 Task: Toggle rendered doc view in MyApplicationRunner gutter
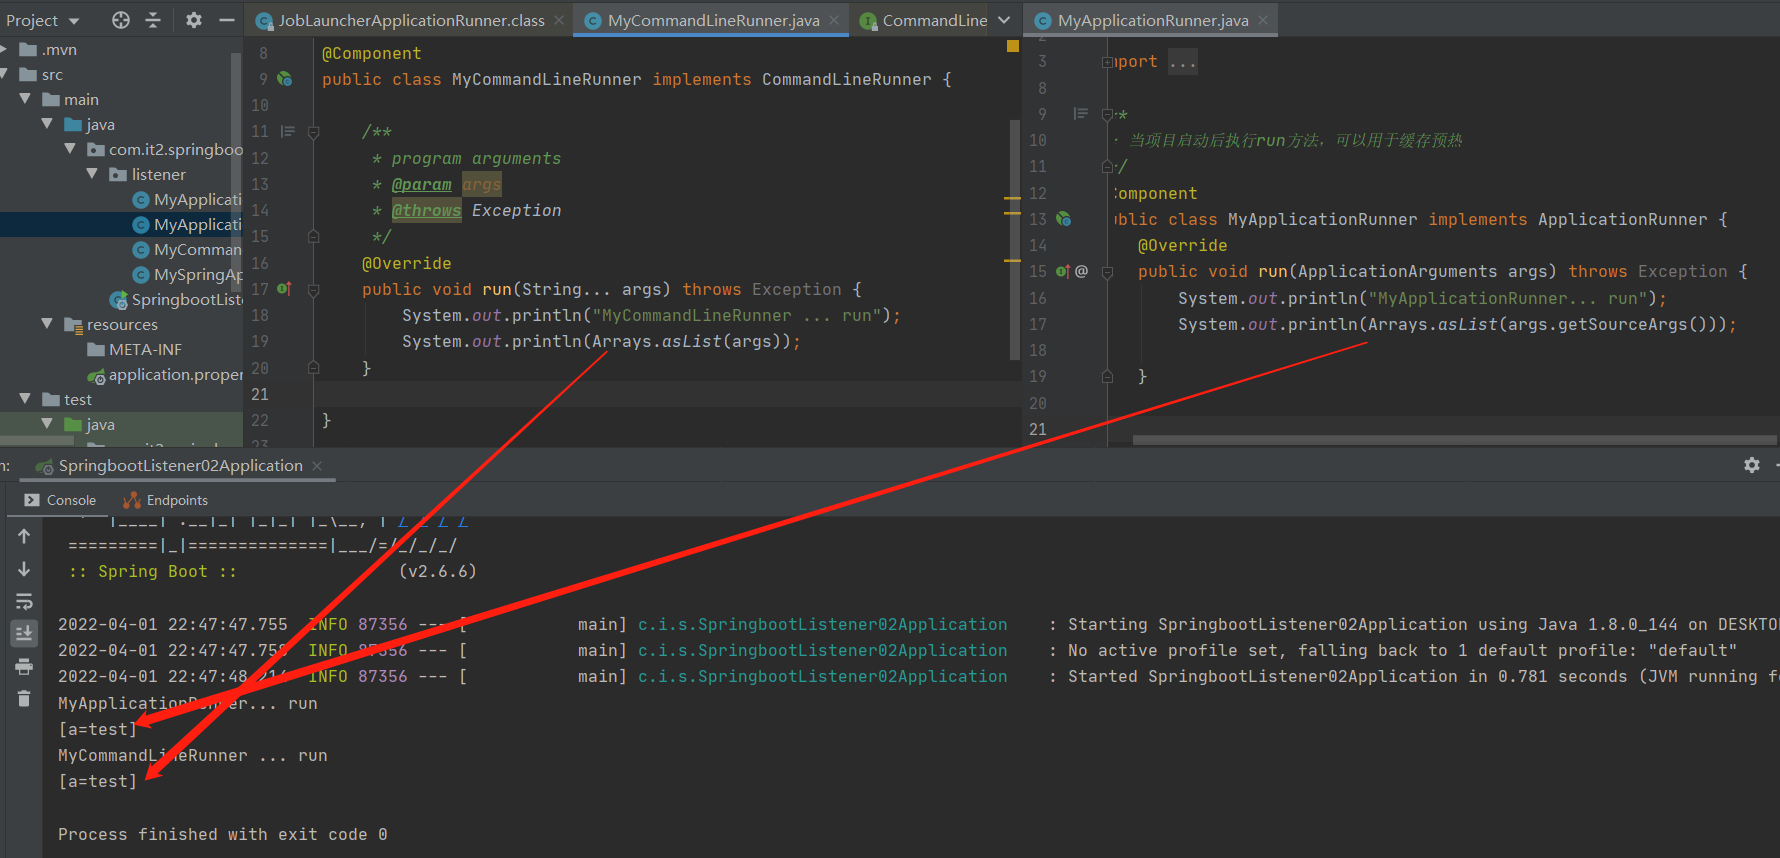(x=1080, y=114)
